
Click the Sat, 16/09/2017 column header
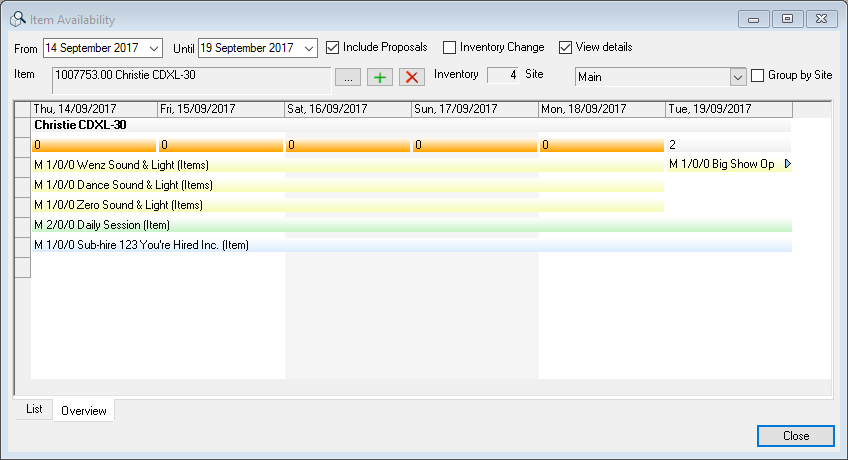[348, 108]
